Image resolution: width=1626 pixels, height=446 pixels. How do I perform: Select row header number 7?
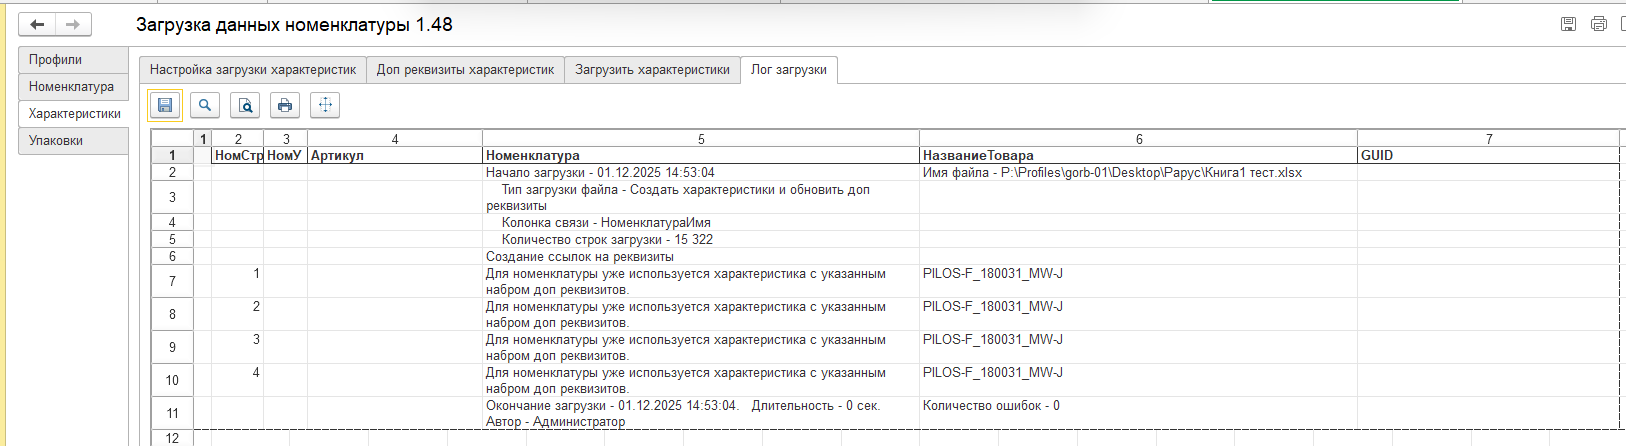point(172,281)
